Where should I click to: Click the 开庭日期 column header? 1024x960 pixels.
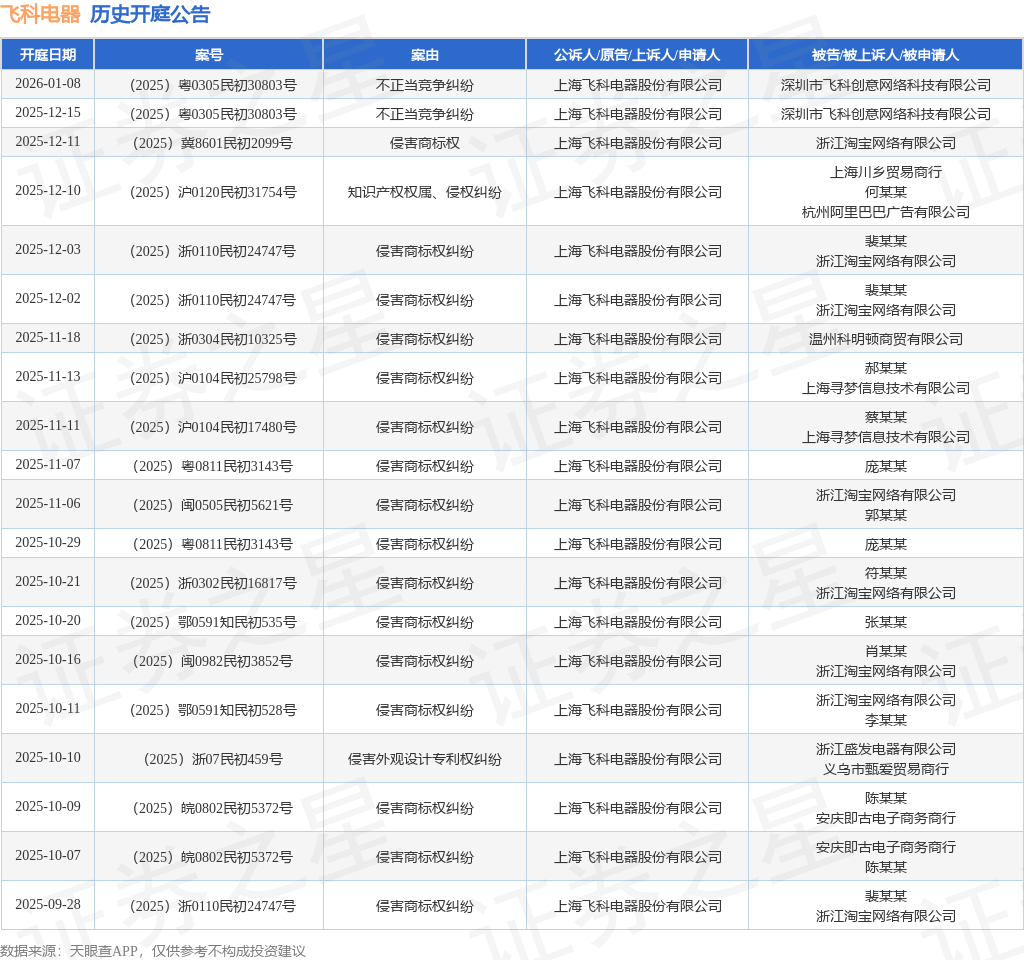tap(48, 55)
